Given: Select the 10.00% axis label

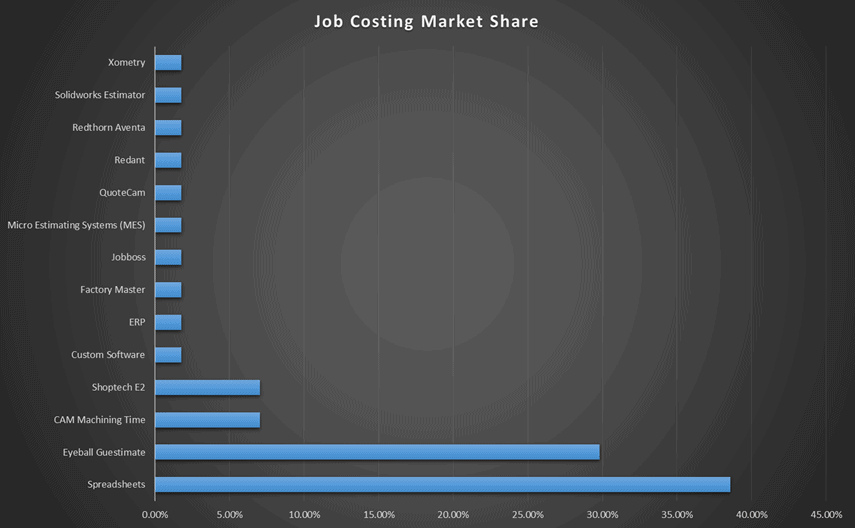Looking at the screenshot, I should (x=304, y=514).
